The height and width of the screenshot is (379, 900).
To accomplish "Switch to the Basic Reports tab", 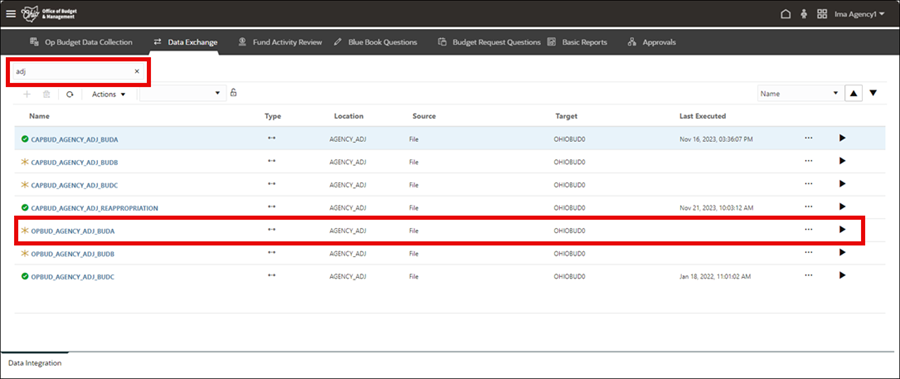I will pyautogui.click(x=577, y=42).
